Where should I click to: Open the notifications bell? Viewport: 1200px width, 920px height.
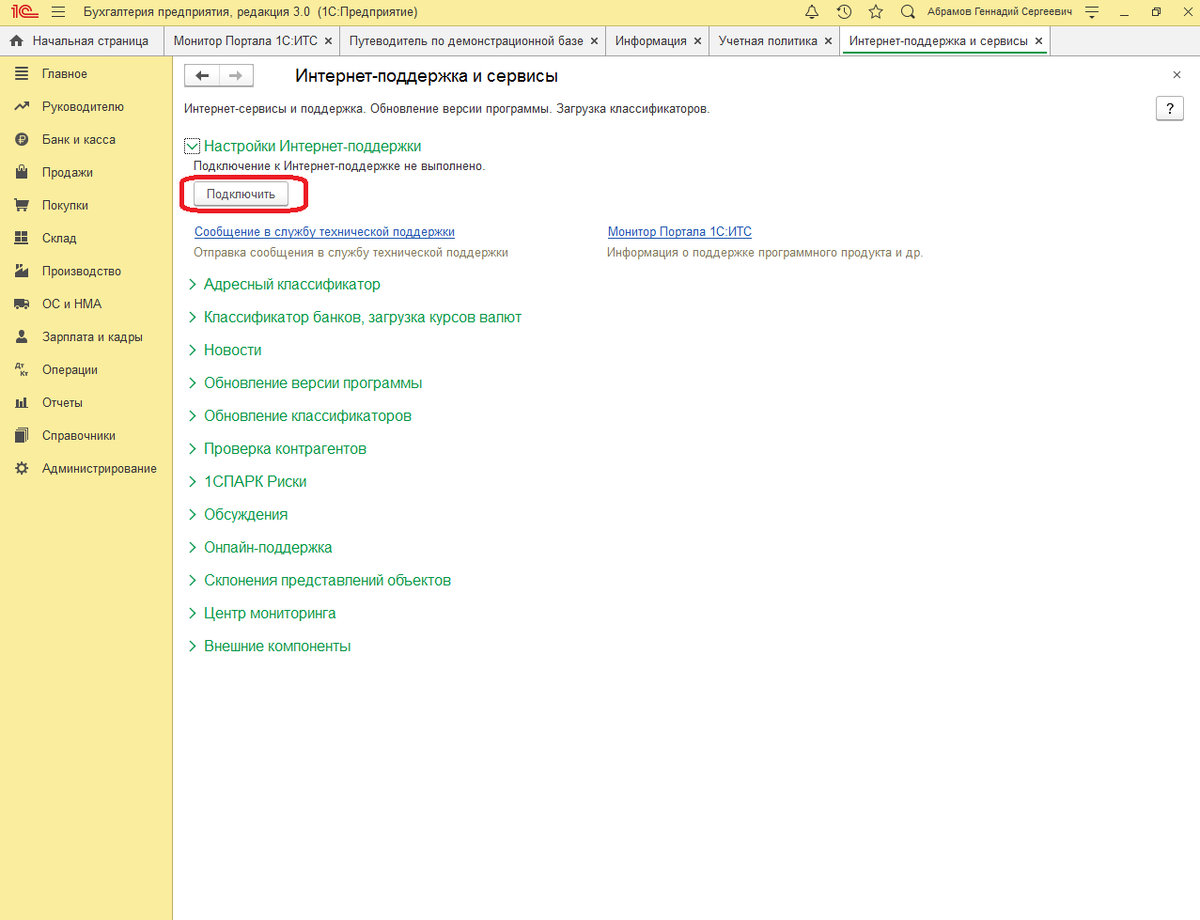[811, 12]
